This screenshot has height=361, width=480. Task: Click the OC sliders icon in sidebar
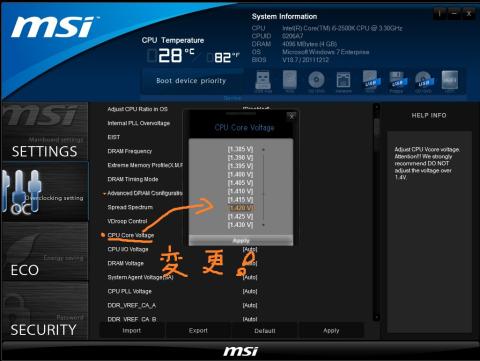click(x=21, y=192)
